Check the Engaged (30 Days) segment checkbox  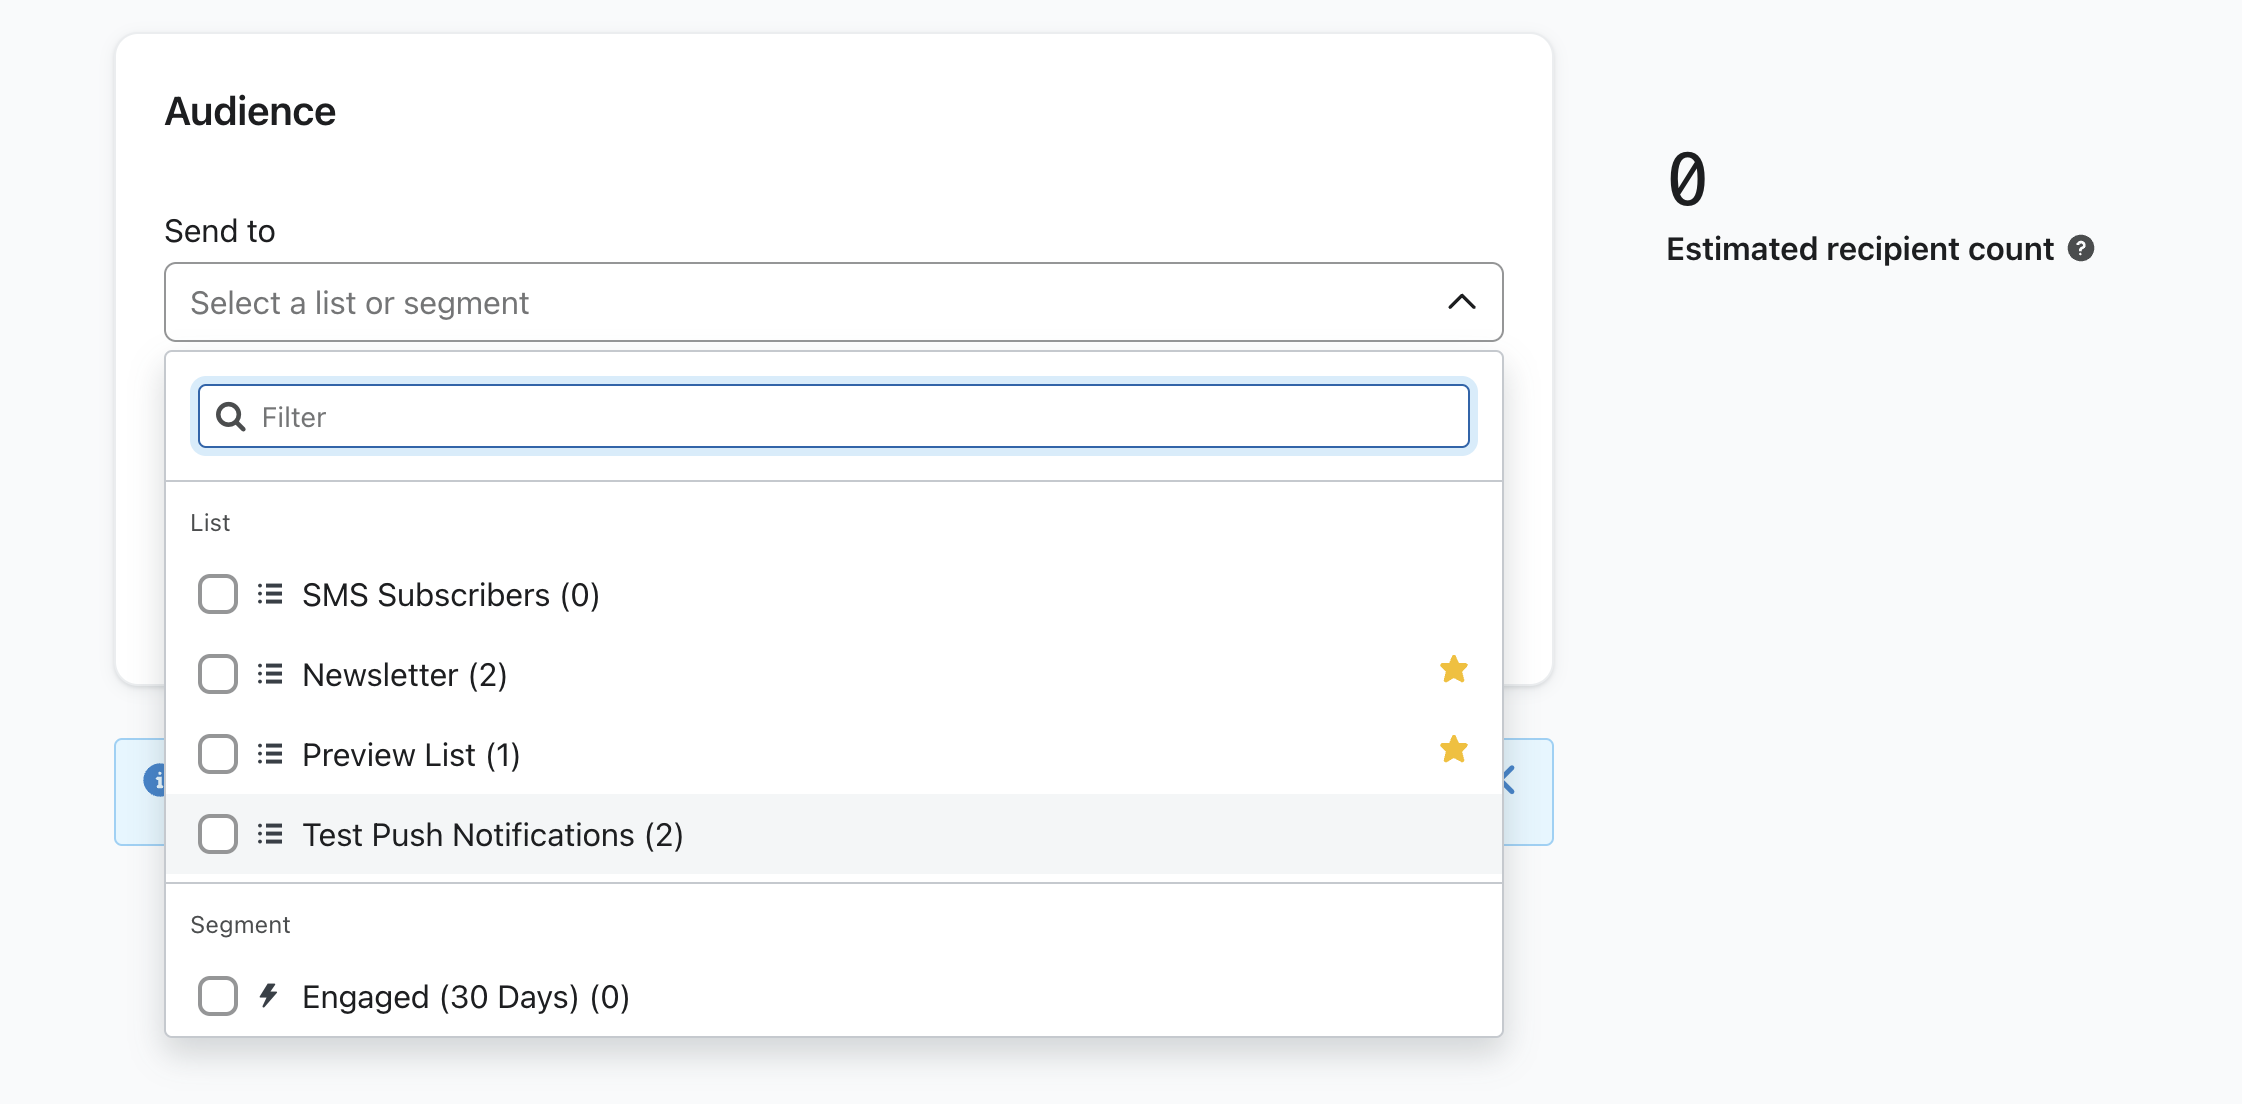tap(218, 996)
